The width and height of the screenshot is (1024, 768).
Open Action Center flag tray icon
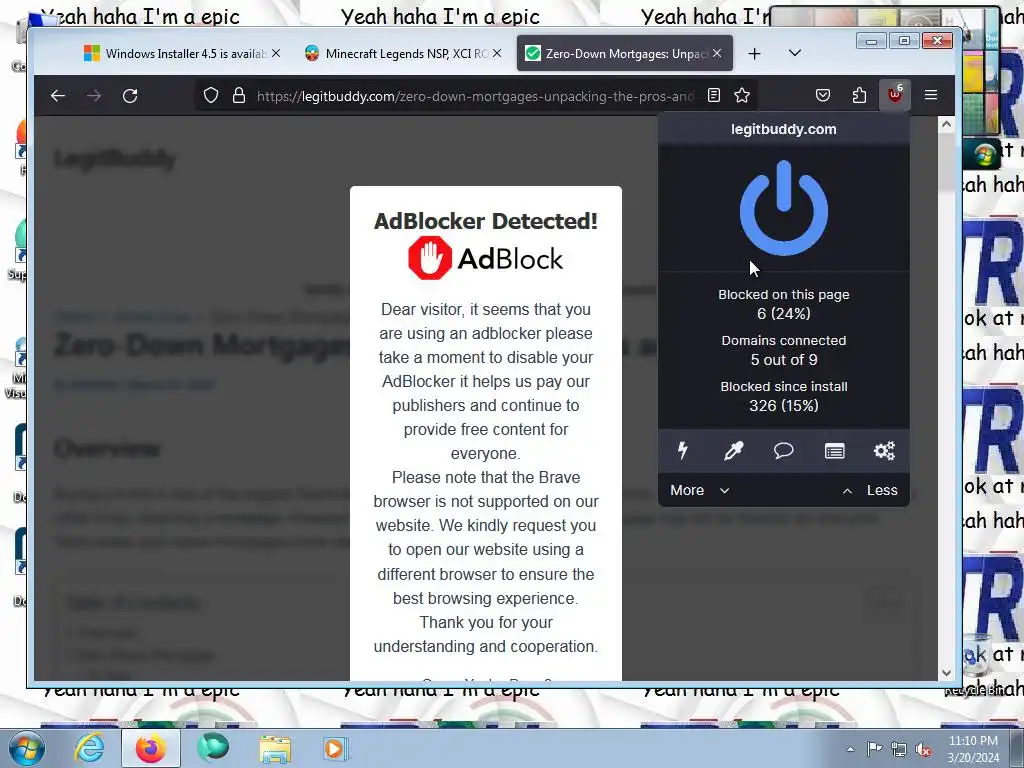click(x=874, y=749)
